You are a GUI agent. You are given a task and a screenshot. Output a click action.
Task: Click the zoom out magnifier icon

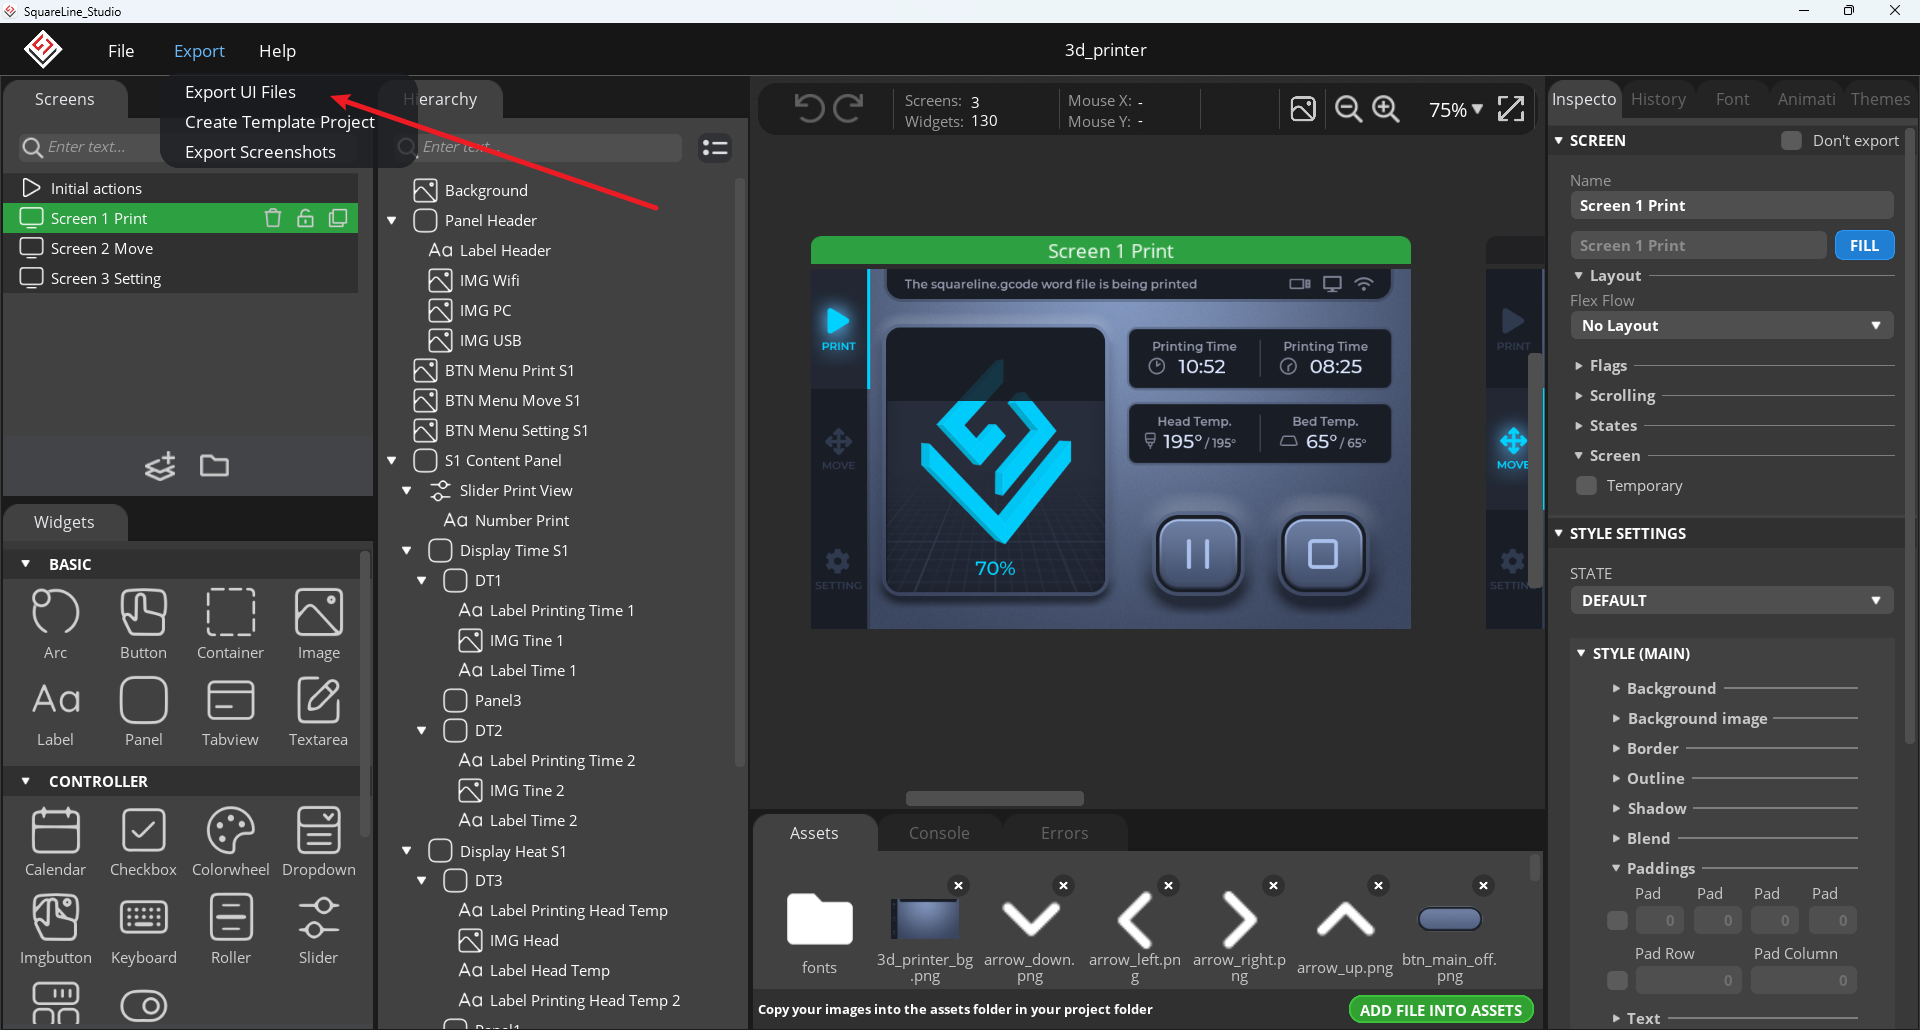click(x=1349, y=109)
